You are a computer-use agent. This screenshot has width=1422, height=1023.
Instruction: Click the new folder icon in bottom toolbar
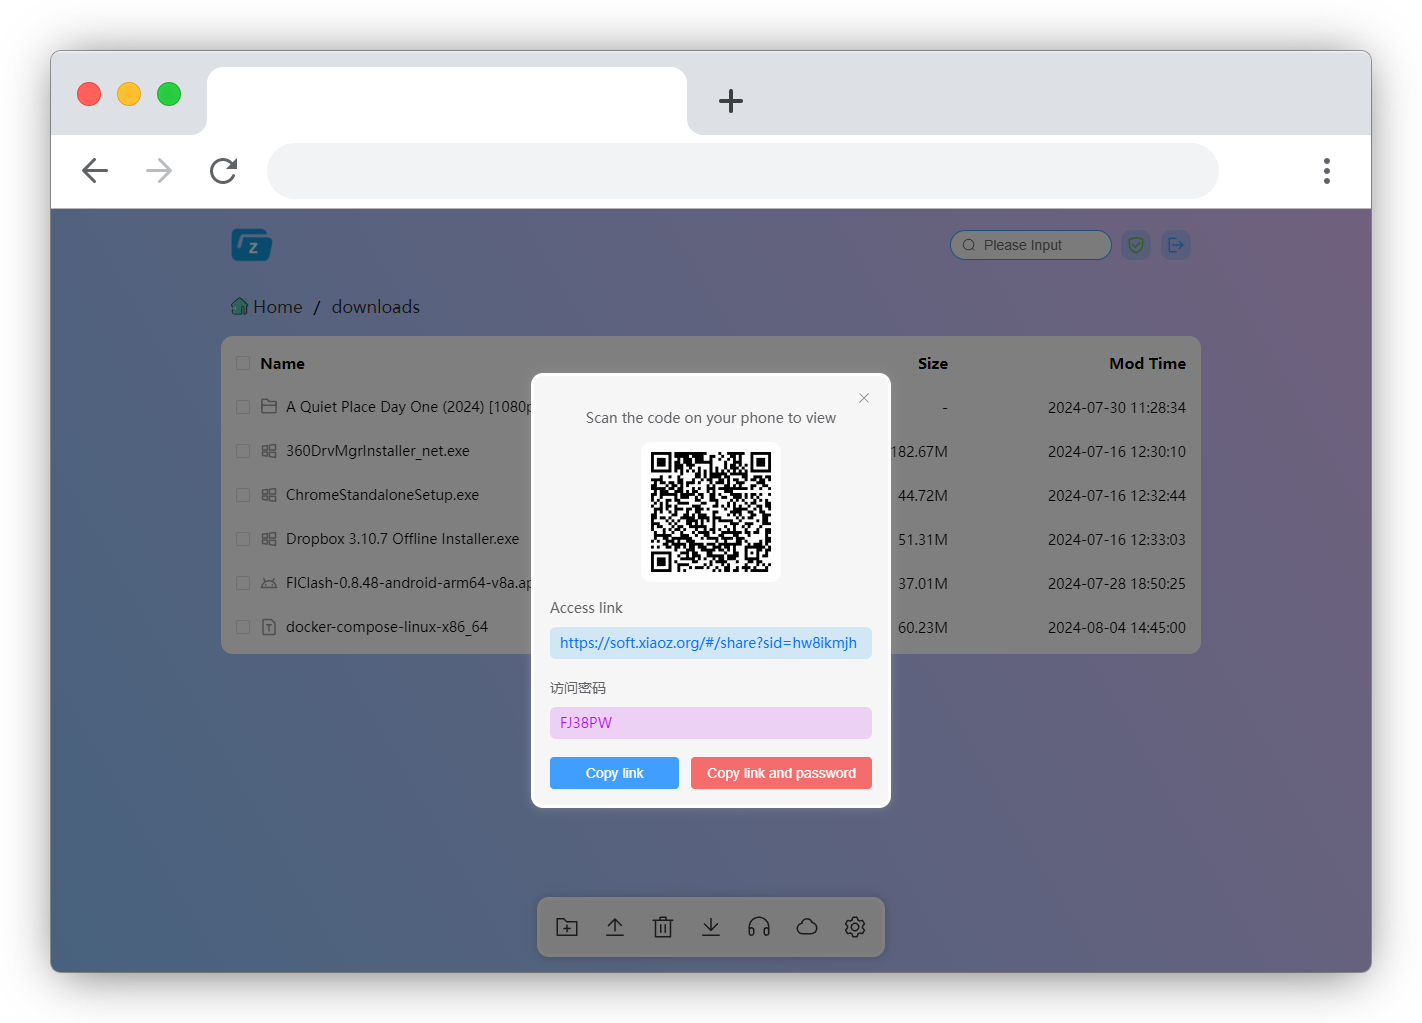567,927
